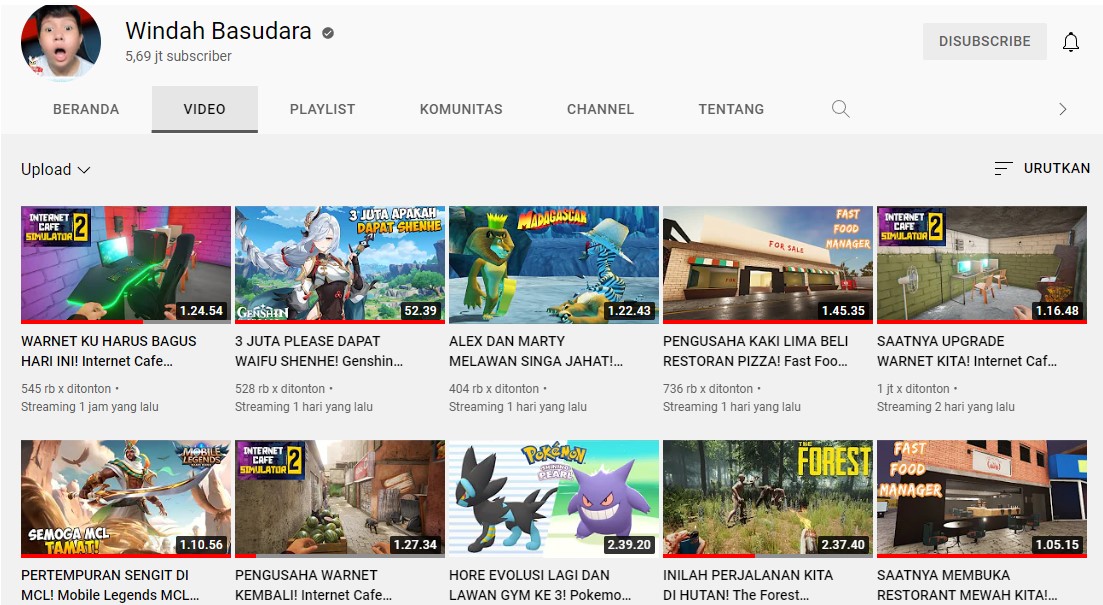Image resolution: width=1103 pixels, height=605 pixels.
Task: Show more tabs with right chevron
Action: (x=1063, y=109)
